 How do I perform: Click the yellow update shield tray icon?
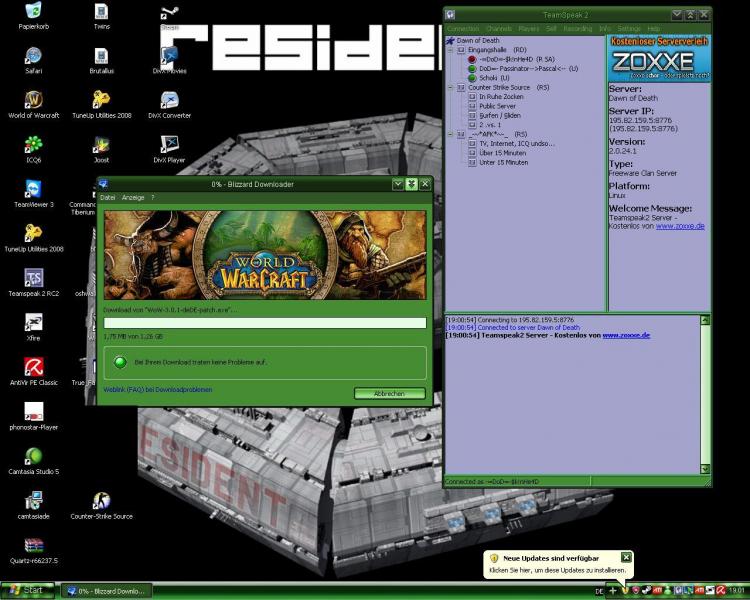click(x=625, y=590)
